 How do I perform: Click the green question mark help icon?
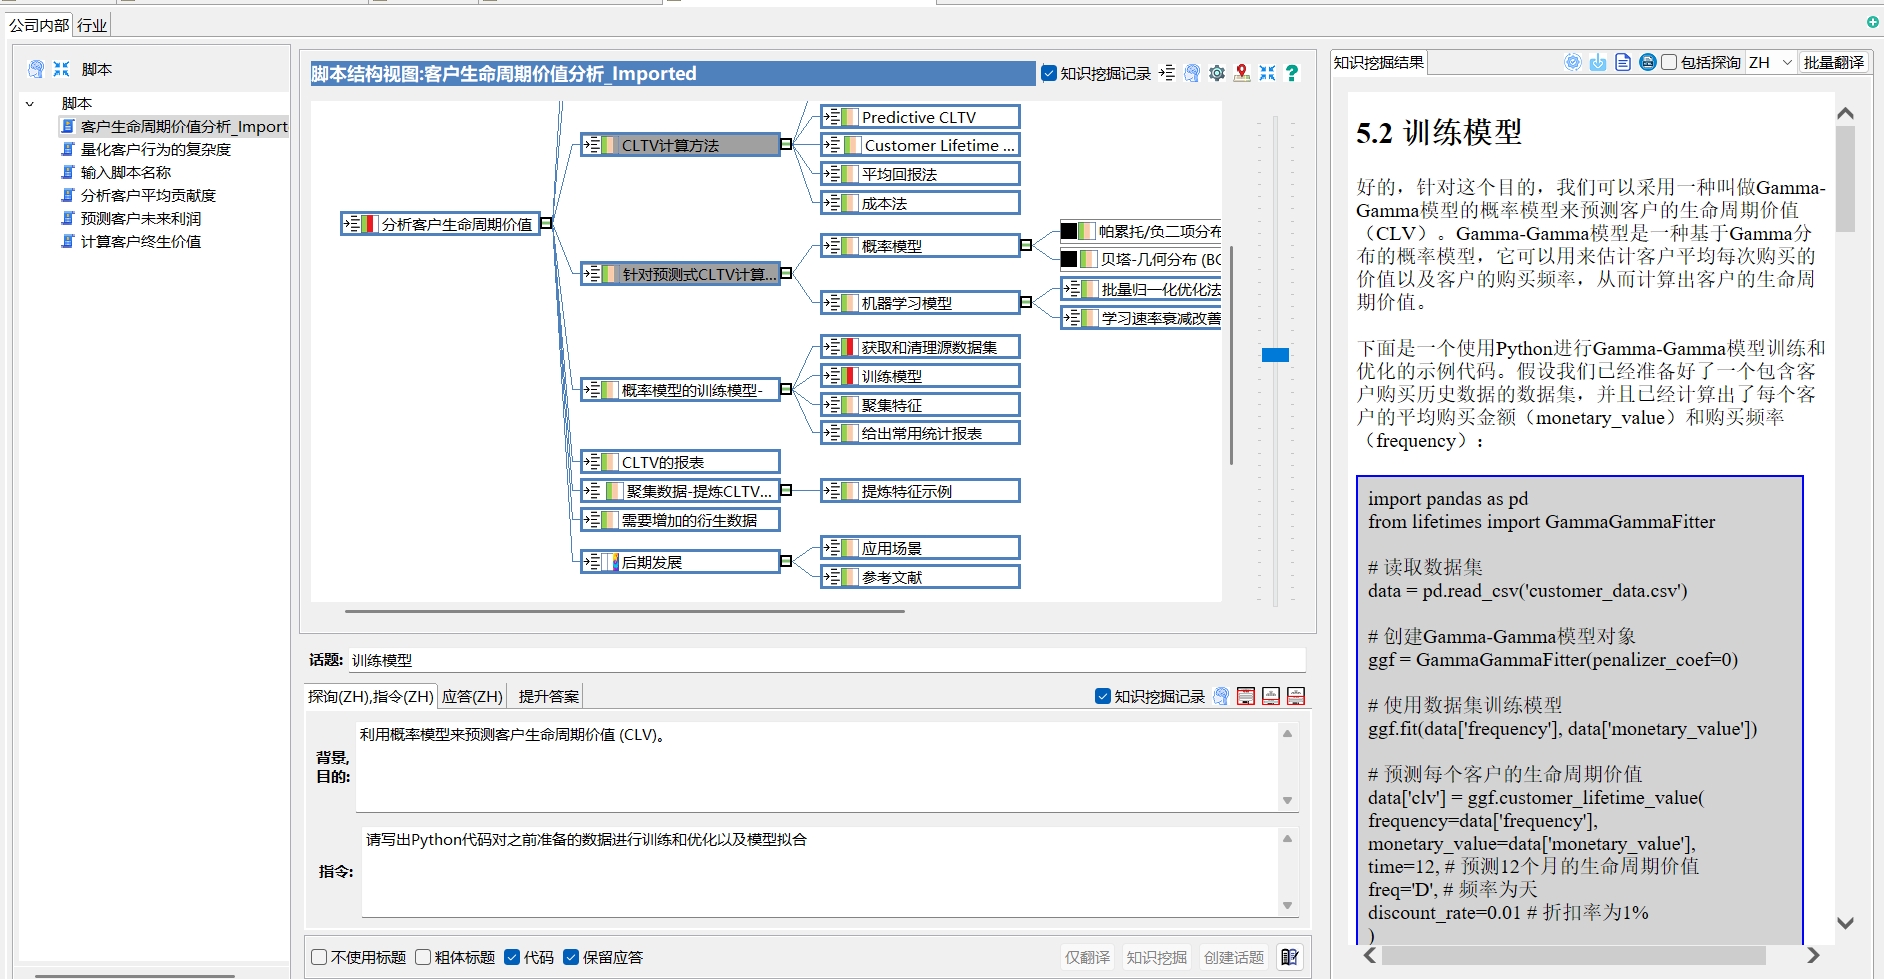(x=1292, y=73)
